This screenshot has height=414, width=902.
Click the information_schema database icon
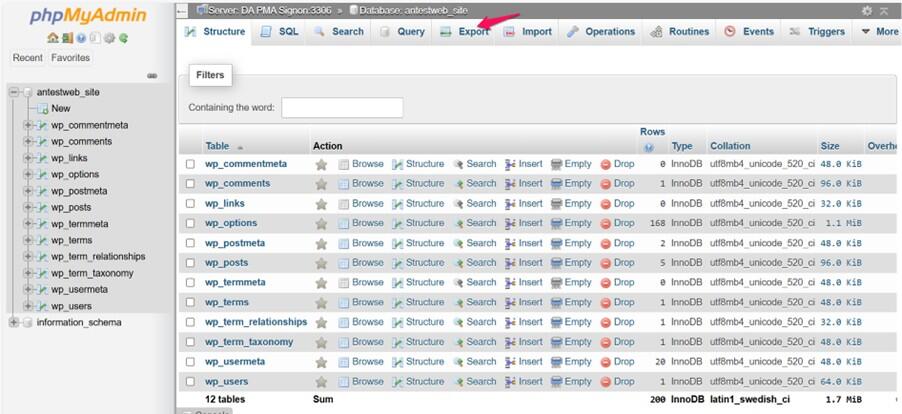coord(27,323)
